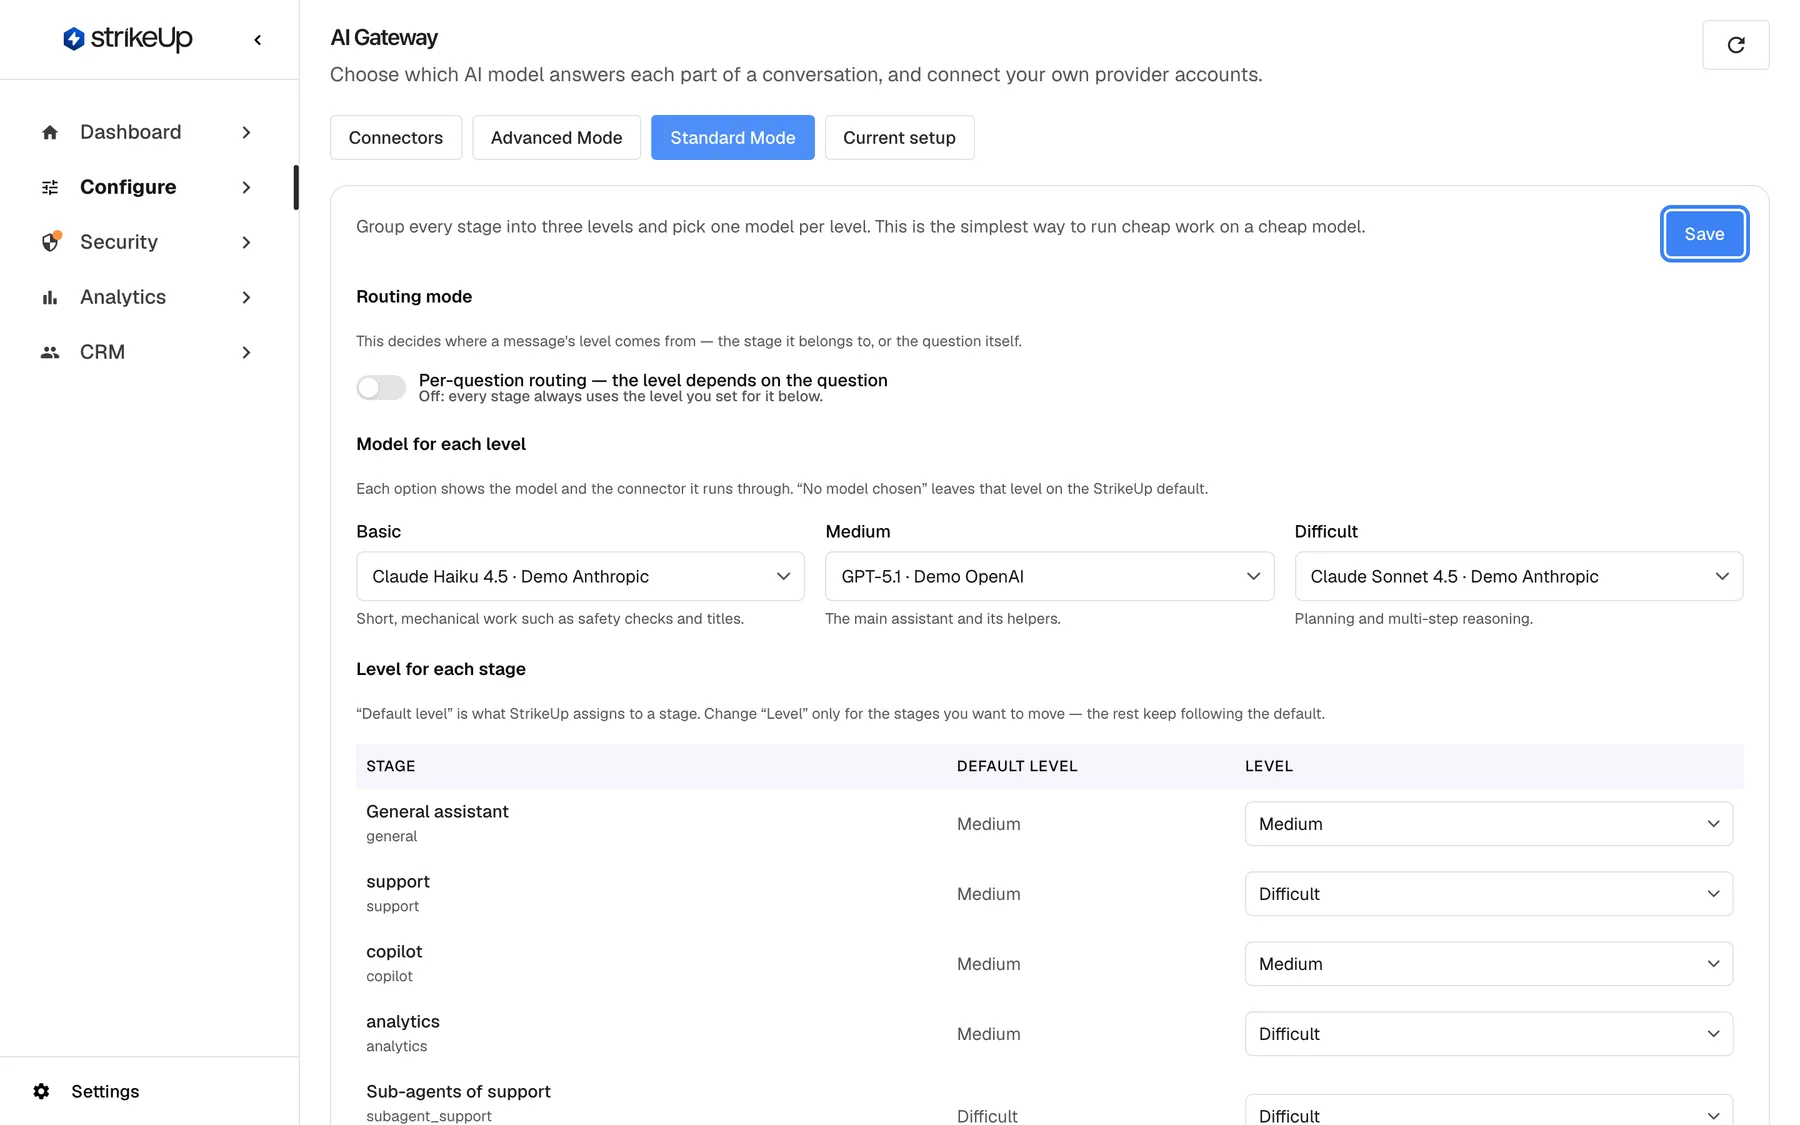Change the copilot stage level dropdown
This screenshot has width=1800, height=1125.
[x=1488, y=964]
